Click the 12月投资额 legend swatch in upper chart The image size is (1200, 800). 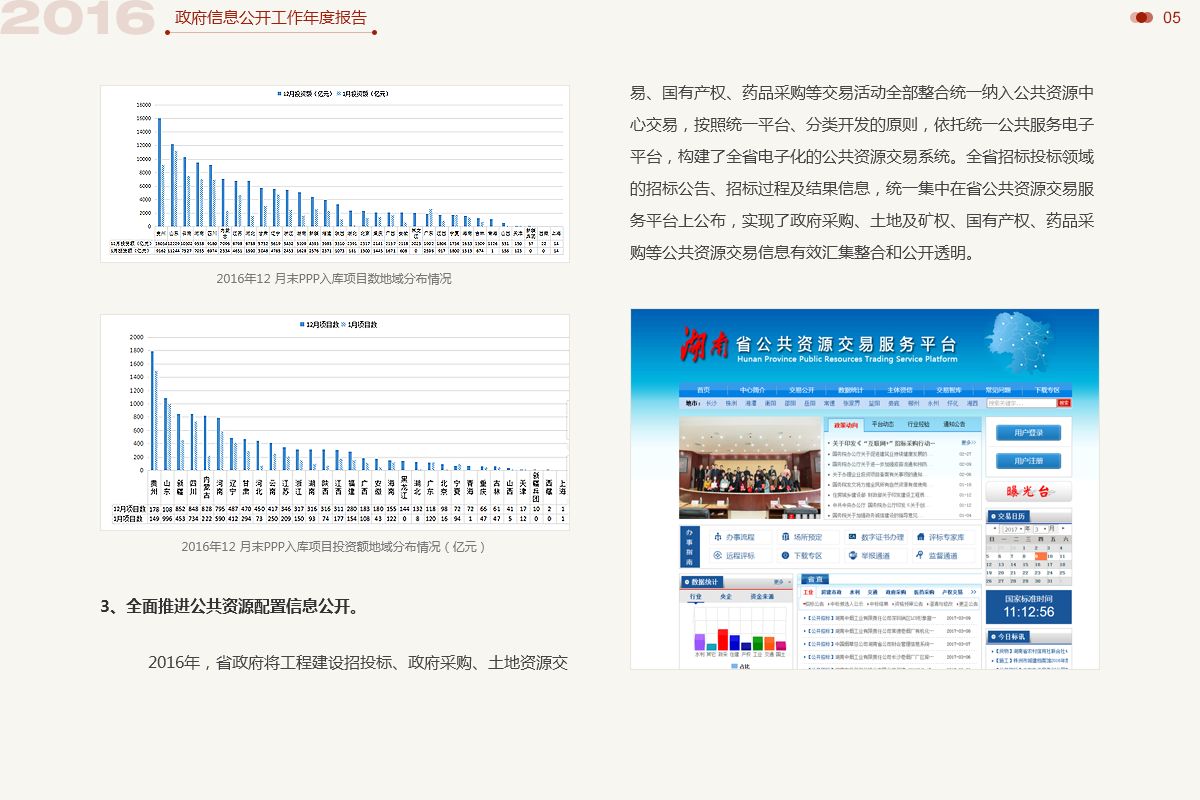point(280,93)
